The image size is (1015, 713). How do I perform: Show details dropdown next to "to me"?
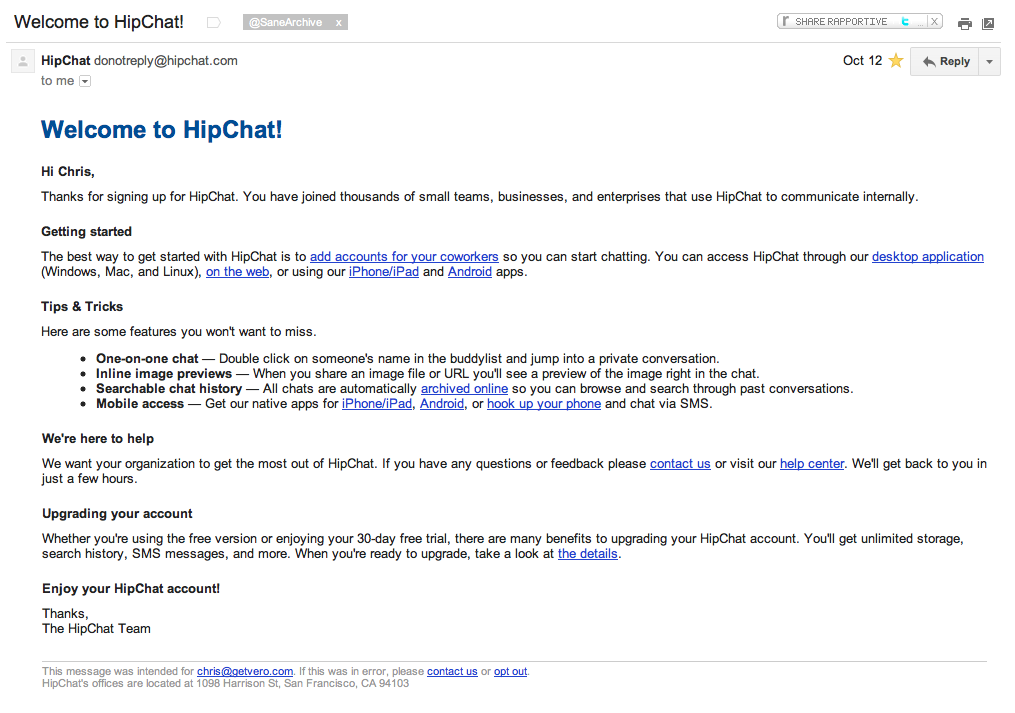tap(85, 81)
